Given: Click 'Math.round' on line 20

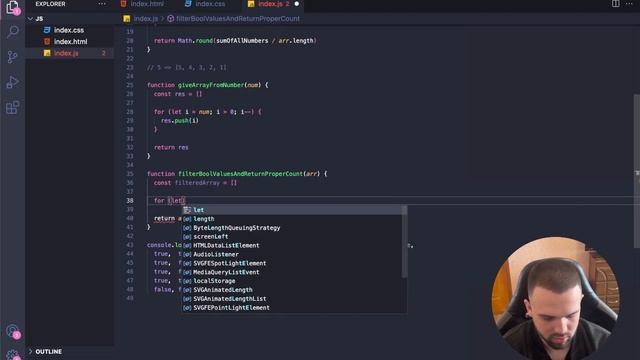Looking at the screenshot, I should click(x=195, y=41).
